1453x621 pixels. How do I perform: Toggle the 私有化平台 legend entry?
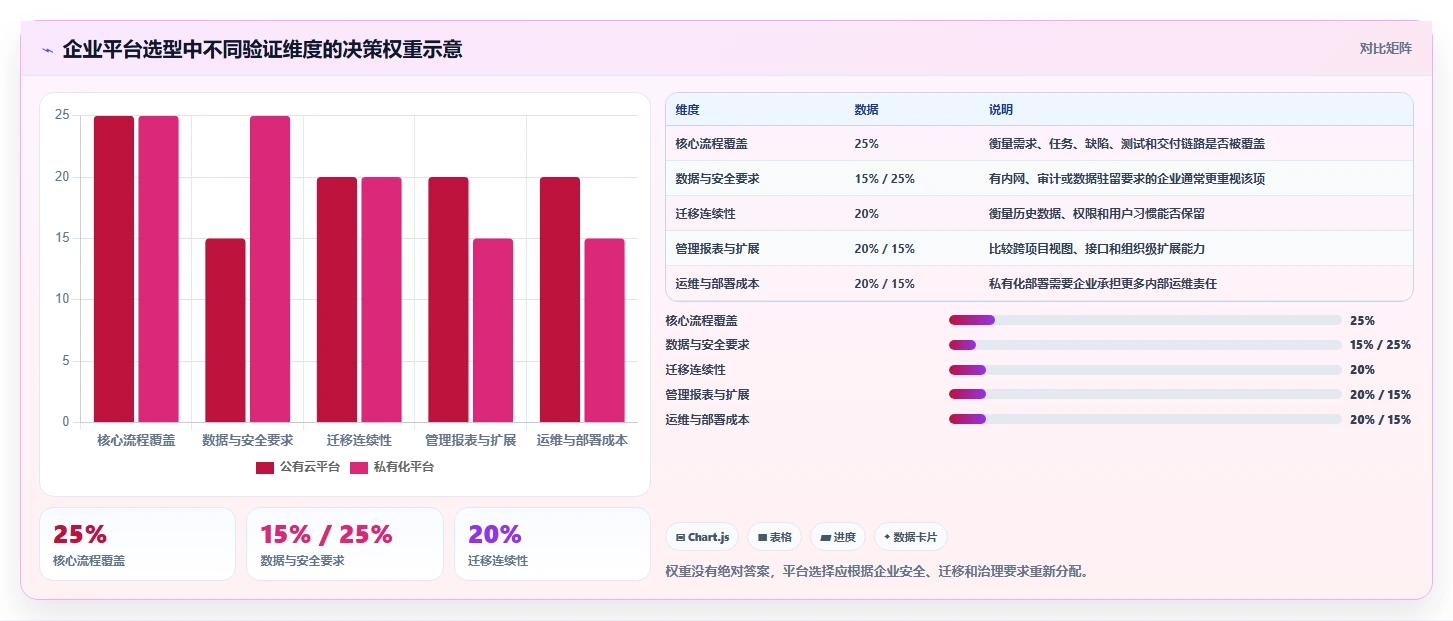(392, 467)
